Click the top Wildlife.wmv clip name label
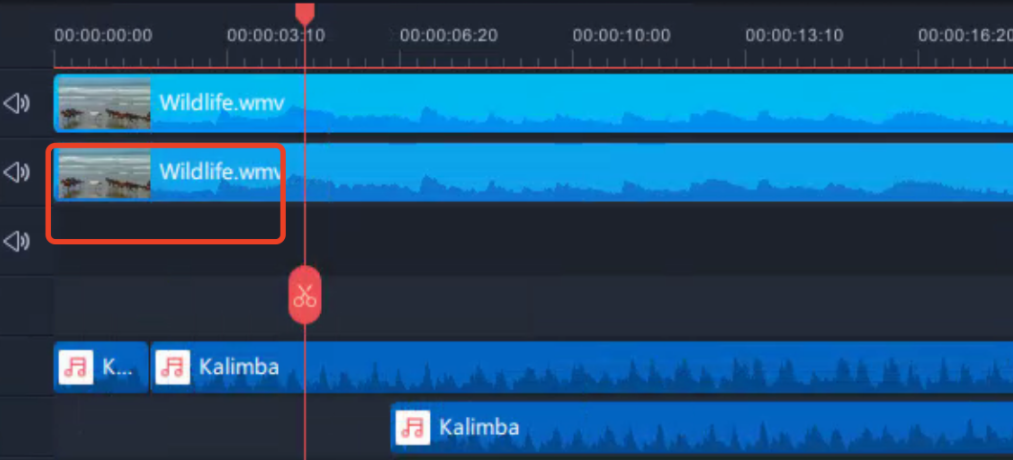This screenshot has height=460, width=1013. point(222,103)
